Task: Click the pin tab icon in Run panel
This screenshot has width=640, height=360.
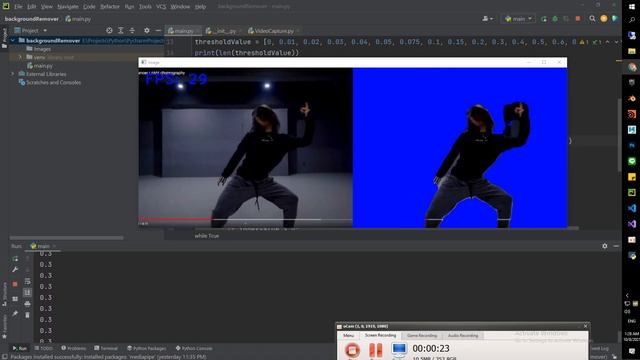Action: [15, 313]
